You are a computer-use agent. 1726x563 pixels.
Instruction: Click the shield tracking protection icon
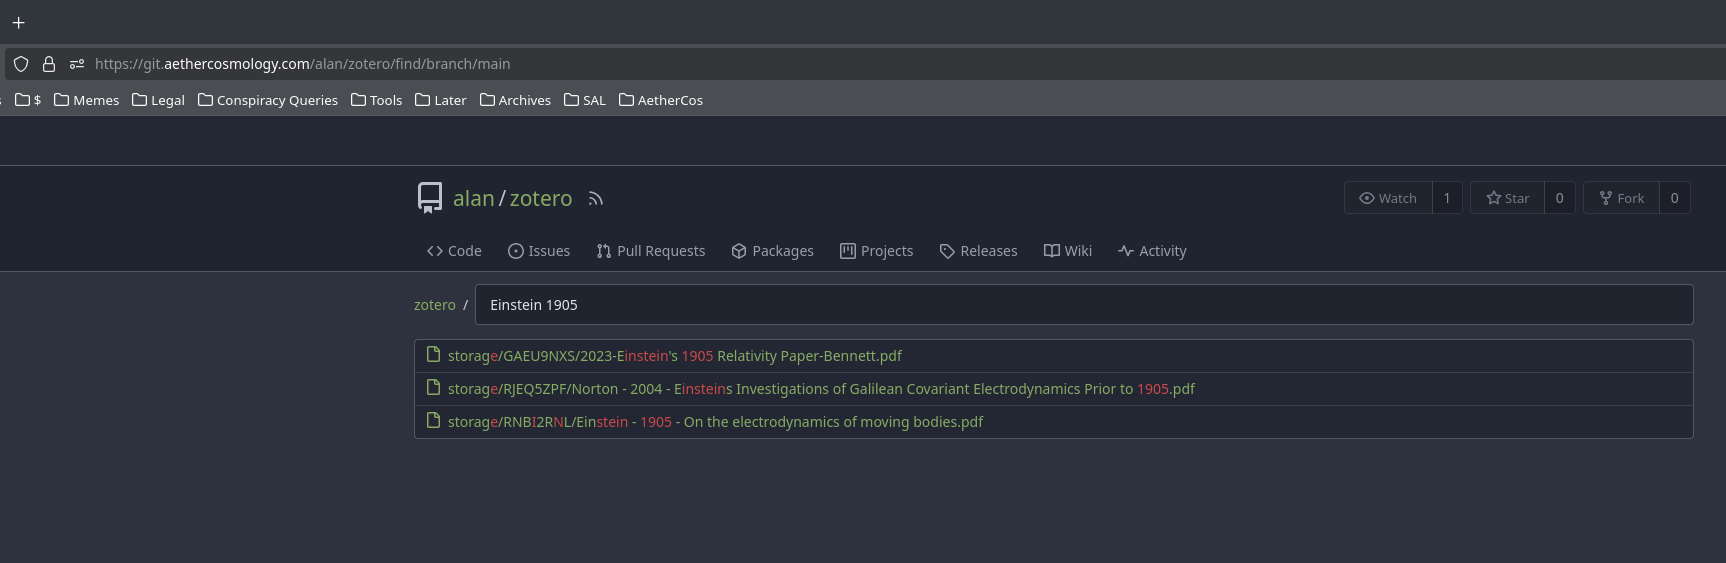(21, 64)
